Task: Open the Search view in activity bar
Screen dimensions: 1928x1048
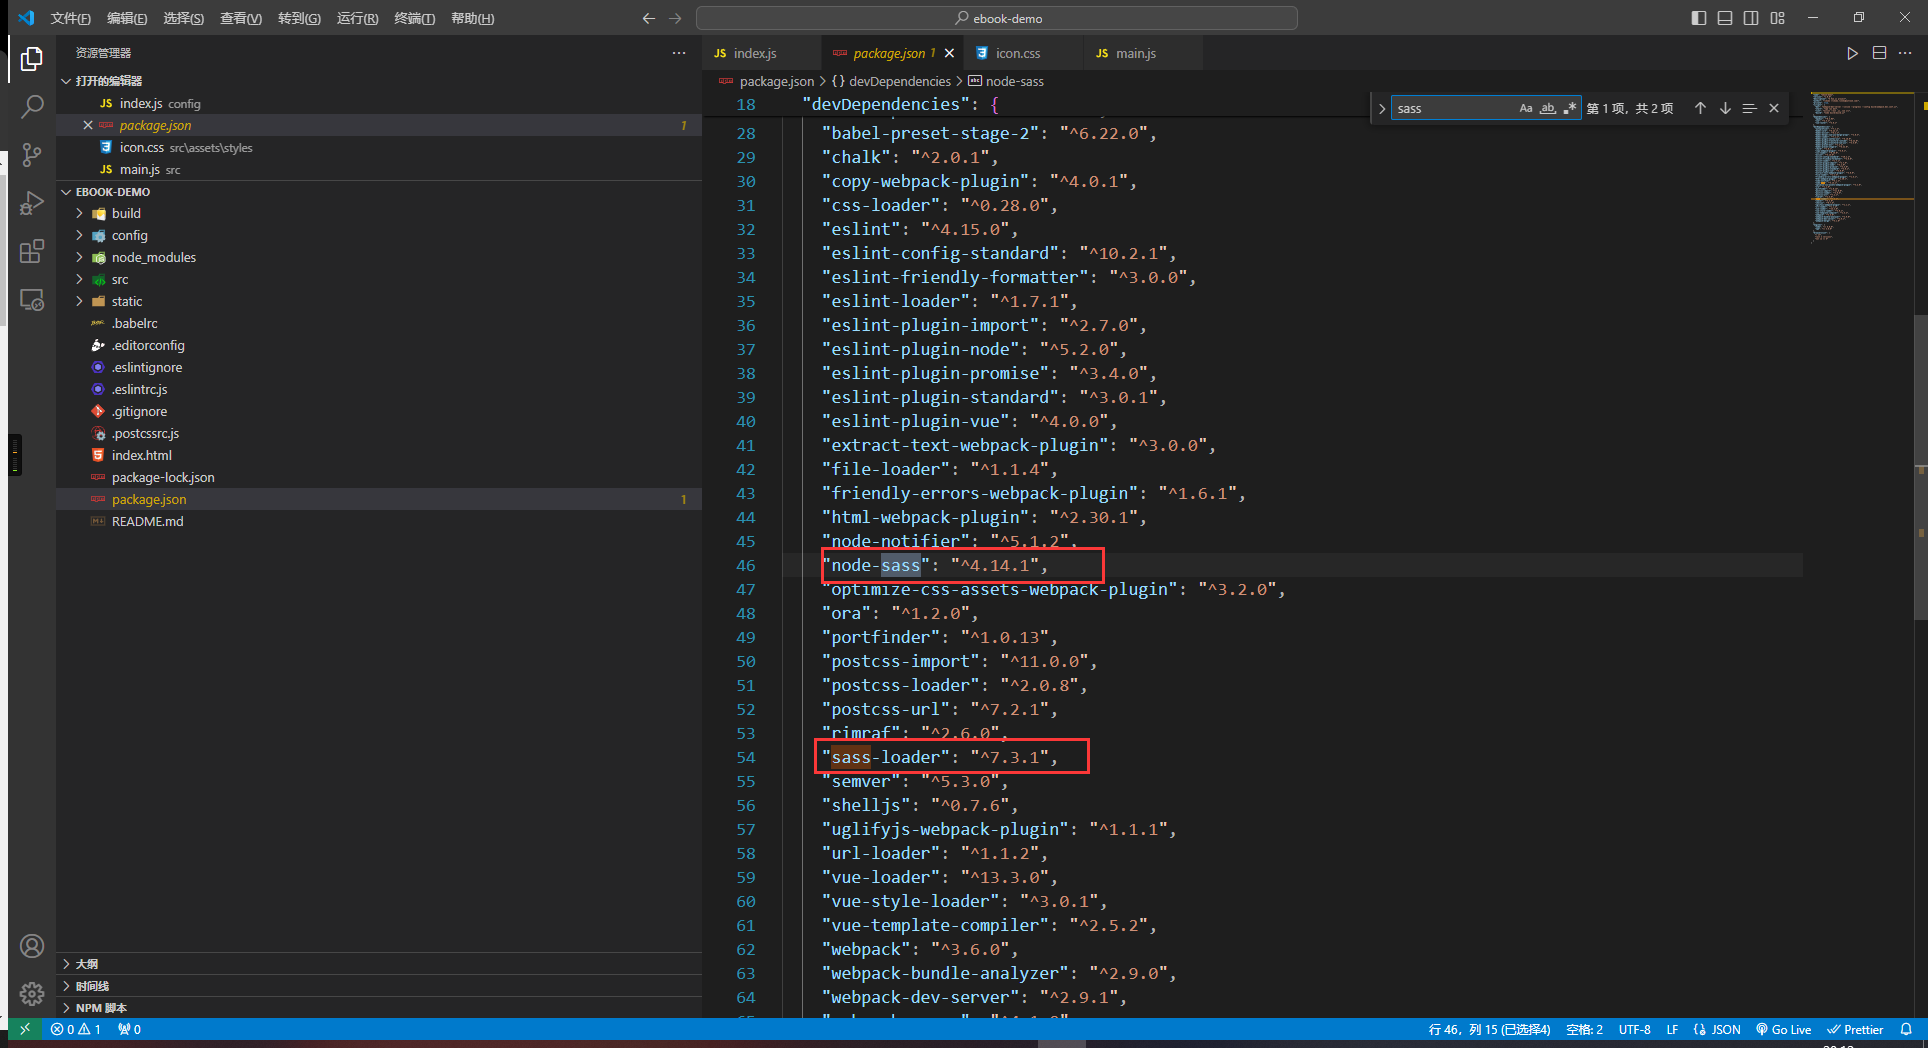Action: point(32,106)
